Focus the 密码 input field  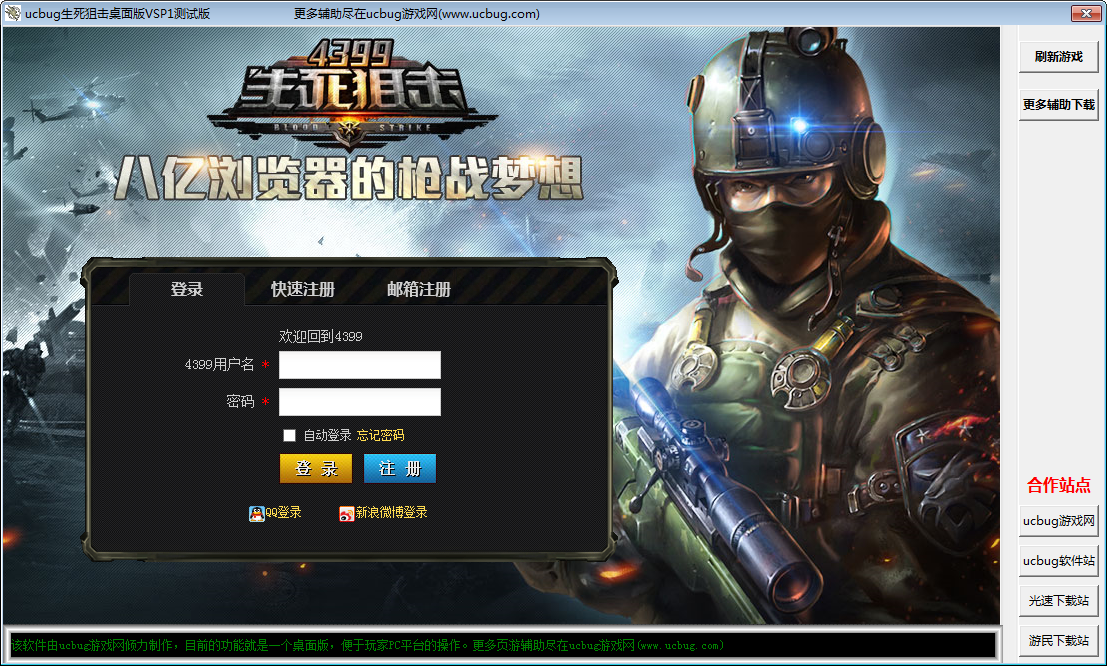tap(360, 402)
